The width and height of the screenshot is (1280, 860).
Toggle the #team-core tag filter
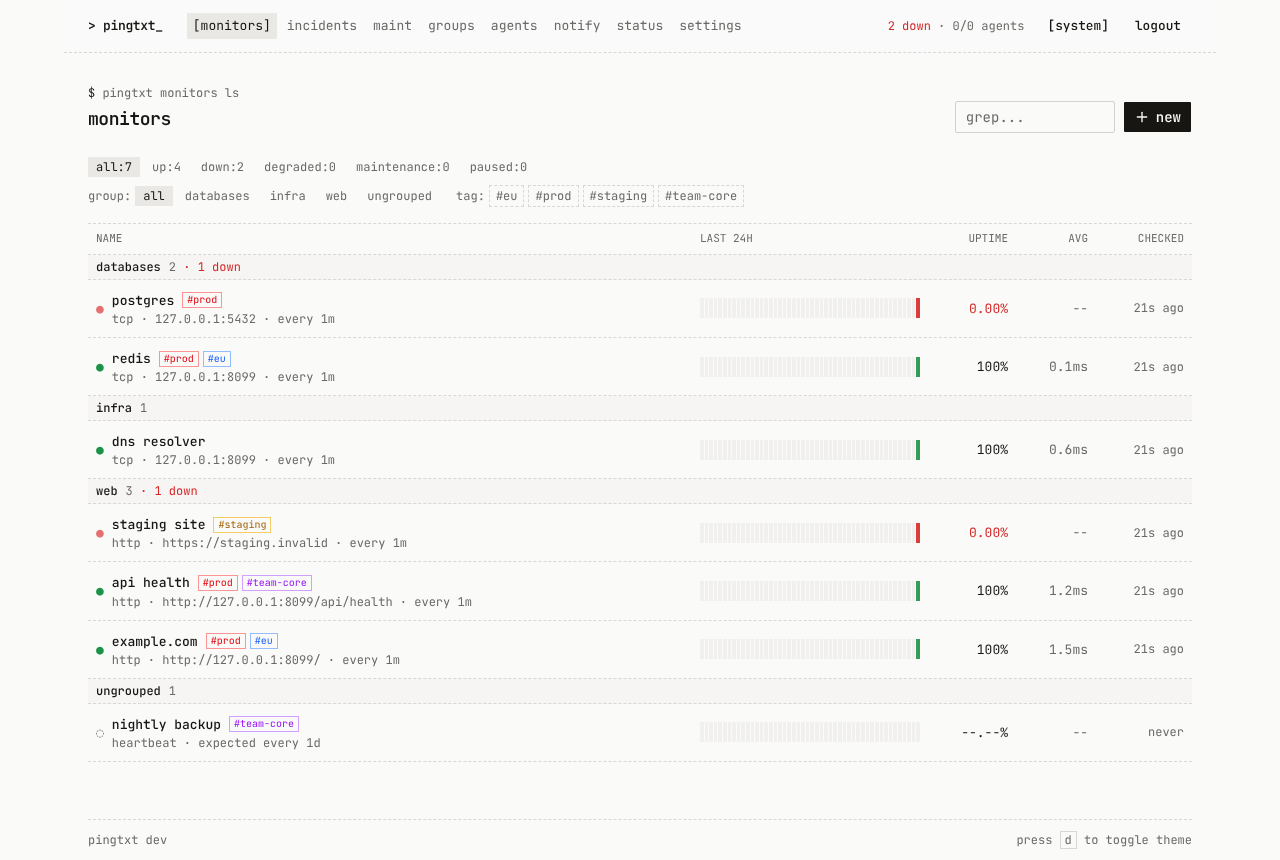click(701, 196)
